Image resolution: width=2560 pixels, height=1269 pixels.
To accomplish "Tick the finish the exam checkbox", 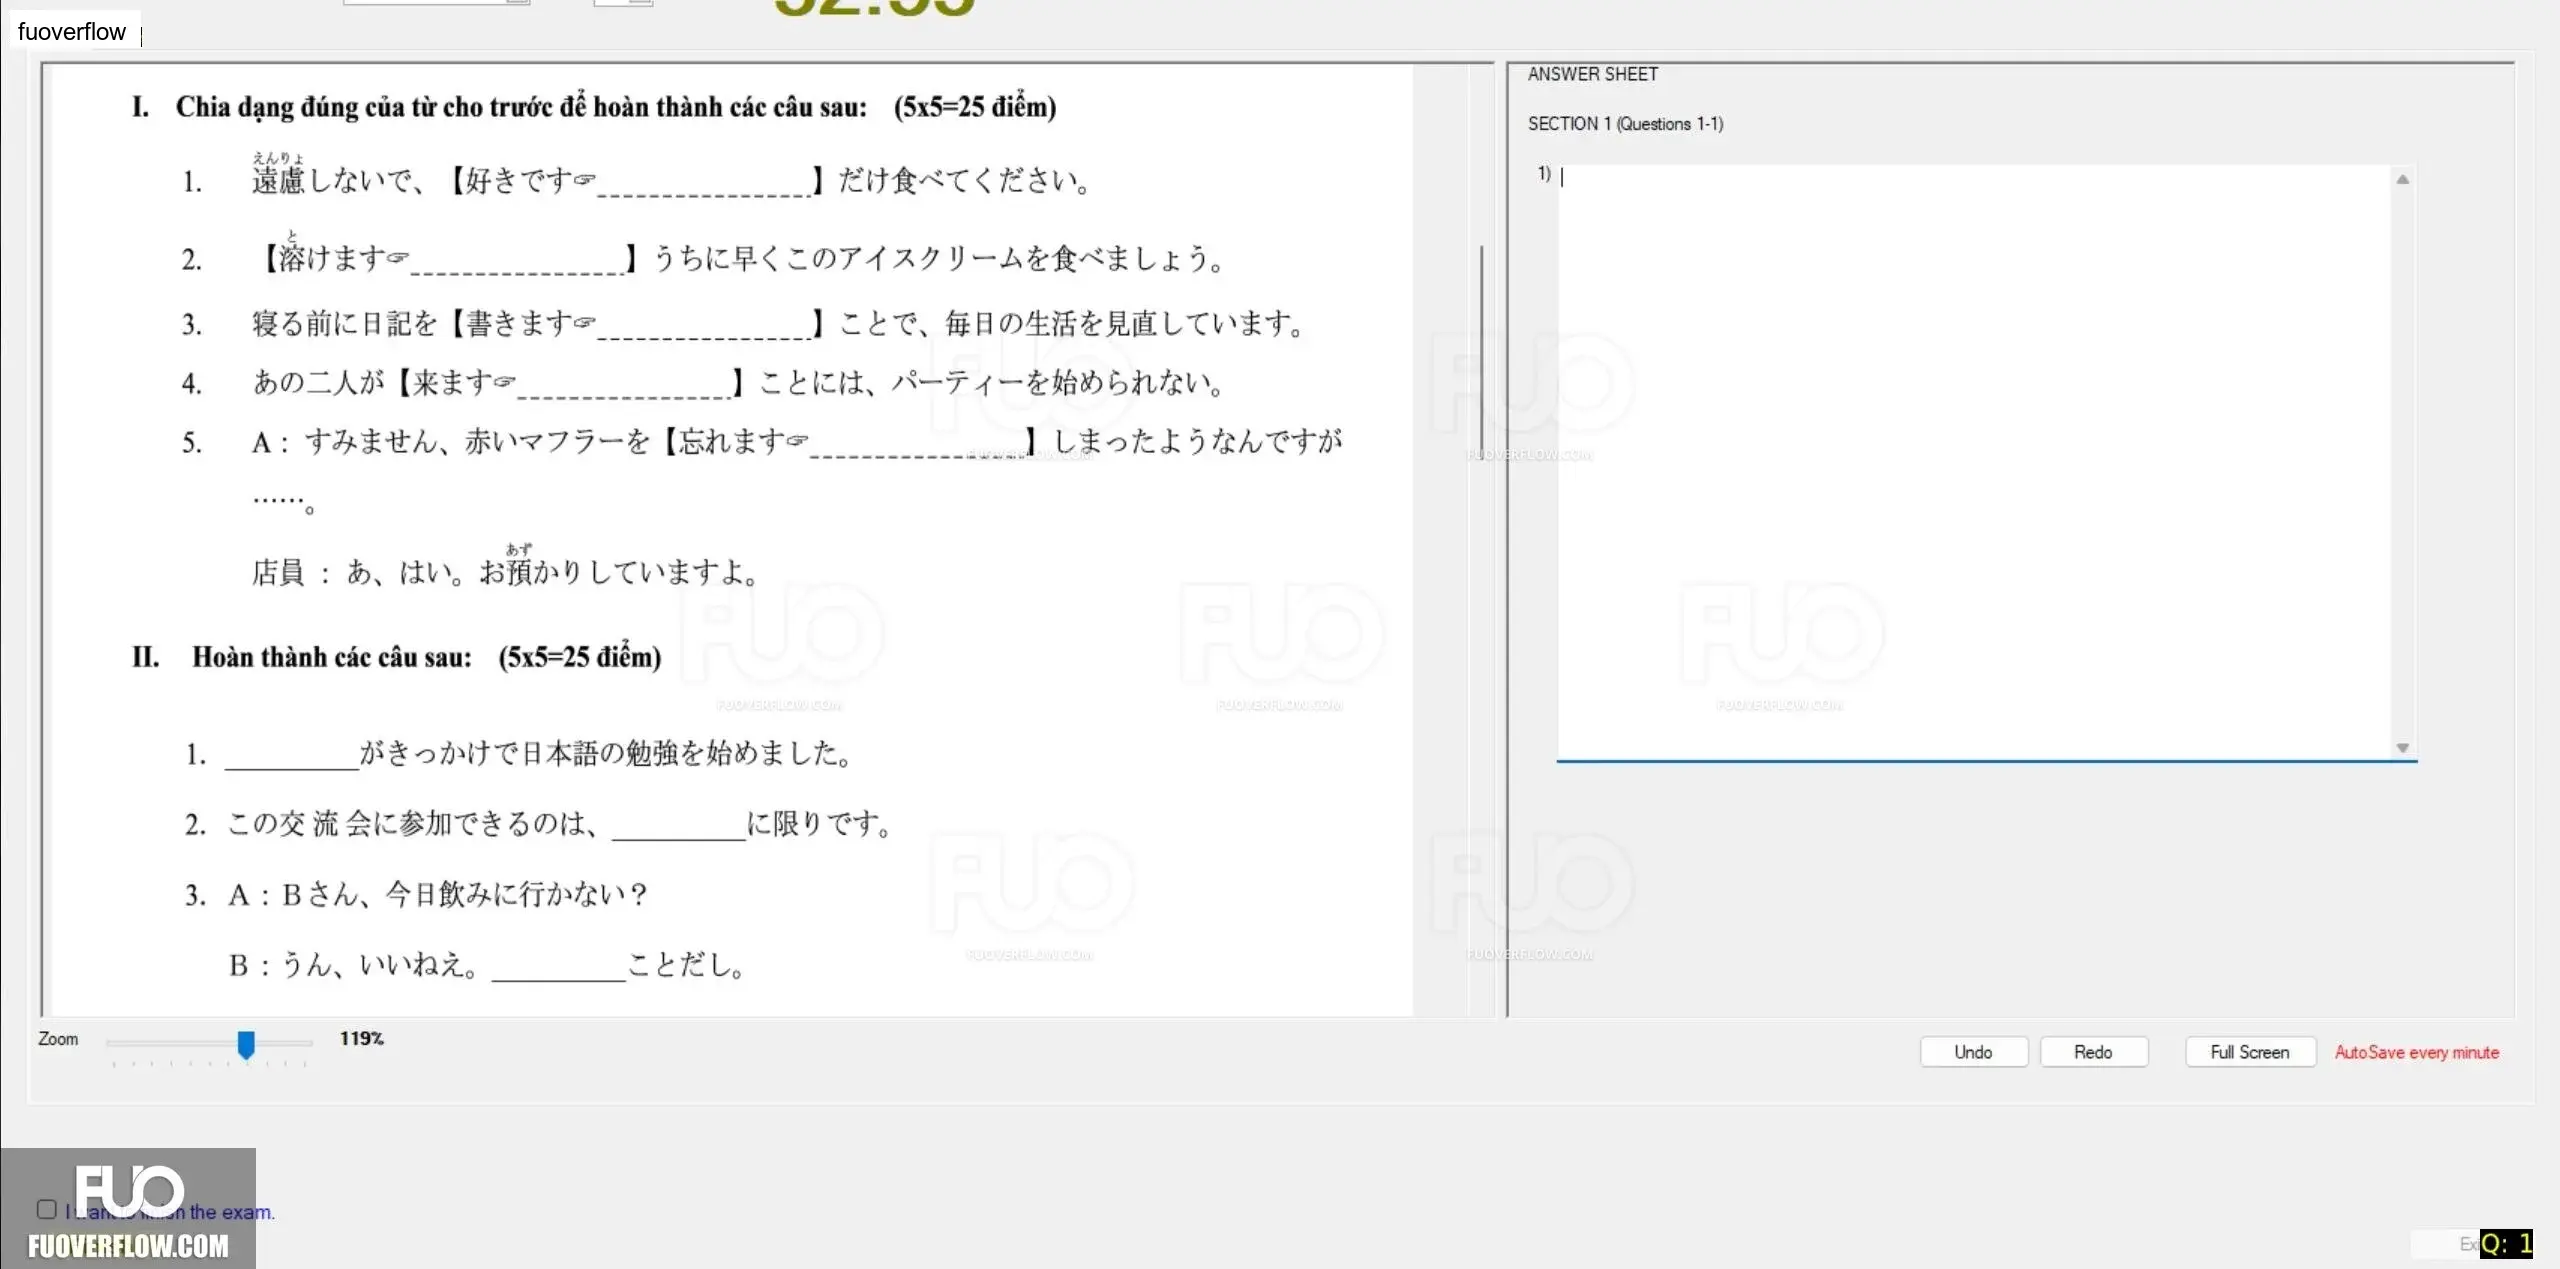I will tap(46, 1209).
